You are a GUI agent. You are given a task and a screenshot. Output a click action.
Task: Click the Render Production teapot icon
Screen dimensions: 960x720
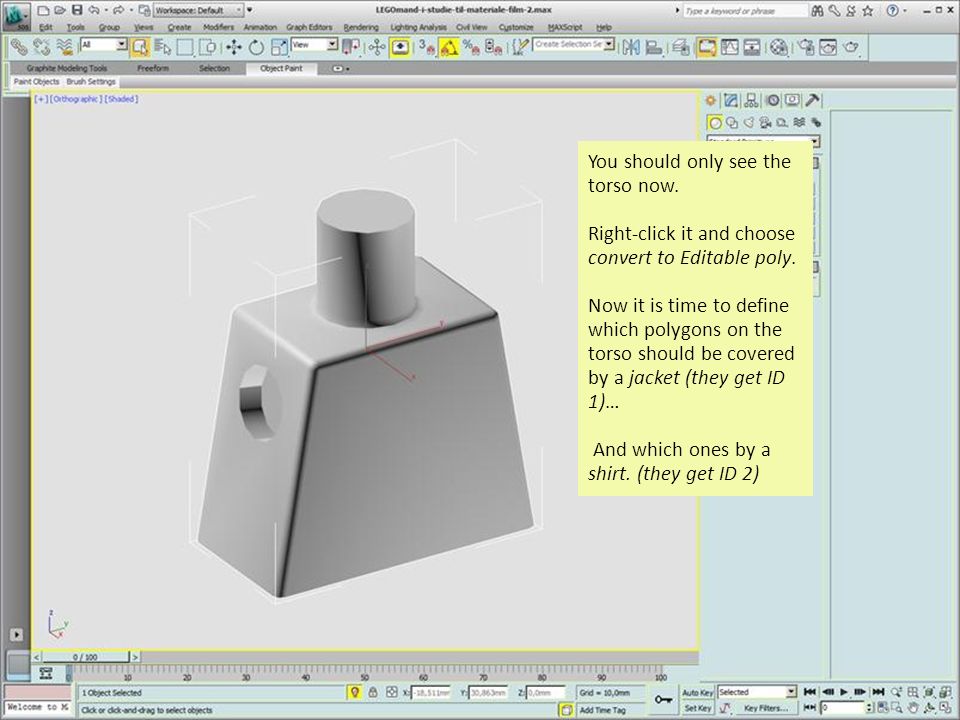coord(850,47)
